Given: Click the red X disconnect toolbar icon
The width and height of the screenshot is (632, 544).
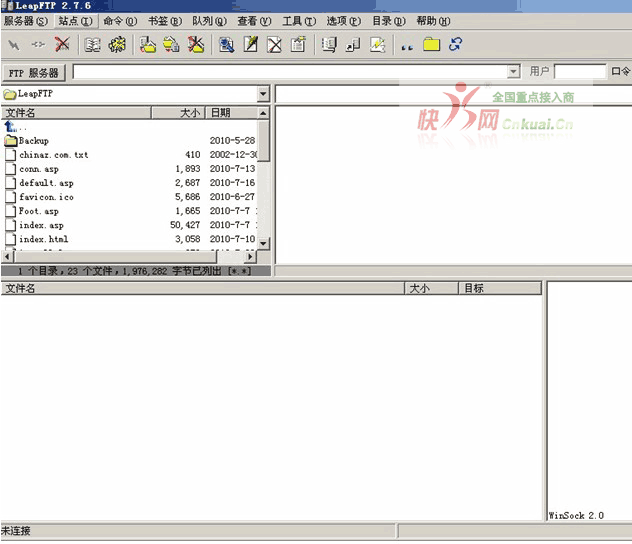Looking at the screenshot, I should click(x=62, y=44).
